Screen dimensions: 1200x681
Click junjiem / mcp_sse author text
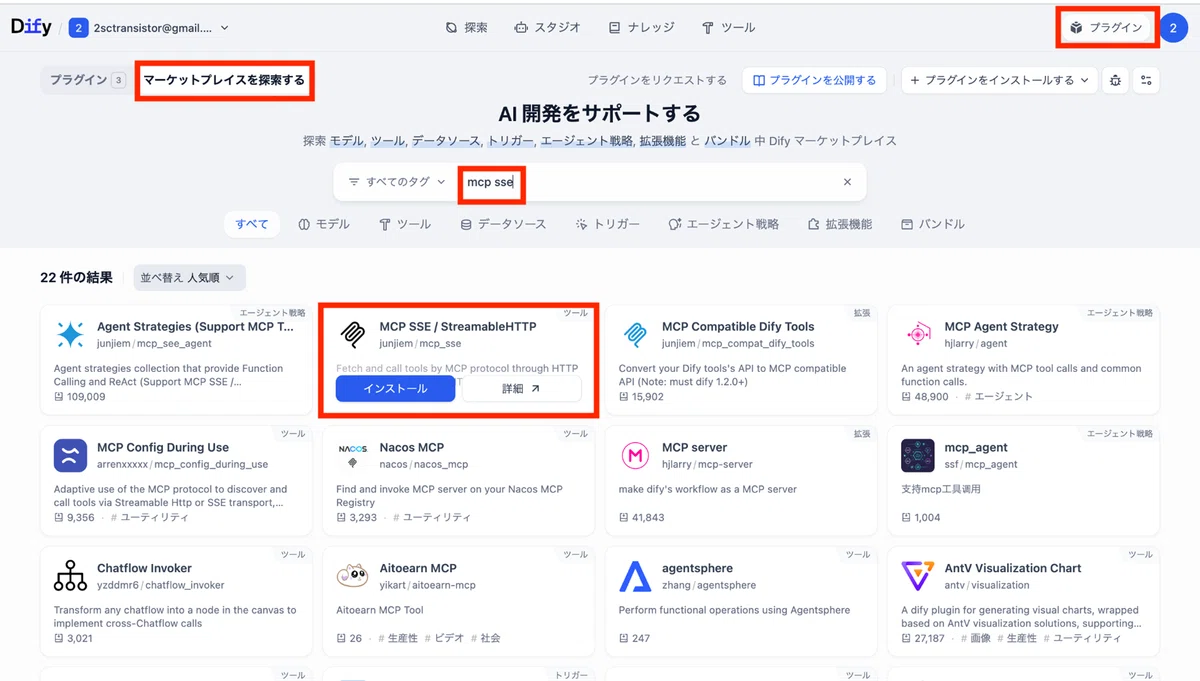click(x=420, y=343)
